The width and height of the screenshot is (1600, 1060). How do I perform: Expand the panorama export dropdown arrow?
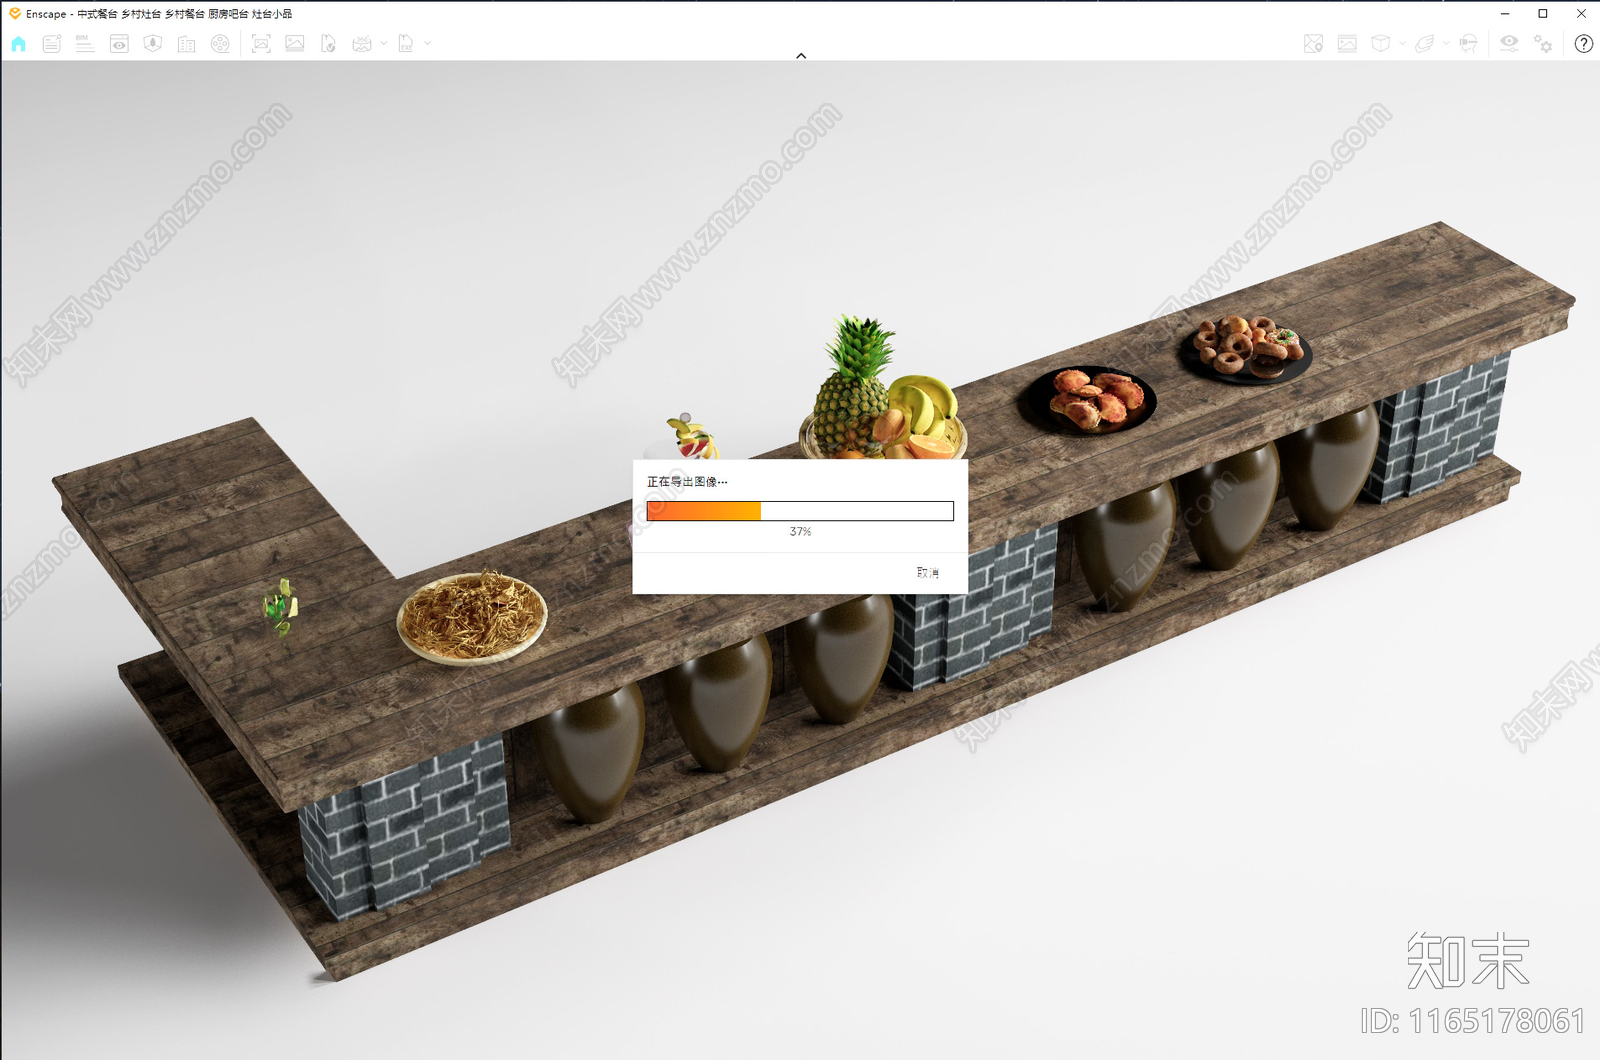click(384, 43)
